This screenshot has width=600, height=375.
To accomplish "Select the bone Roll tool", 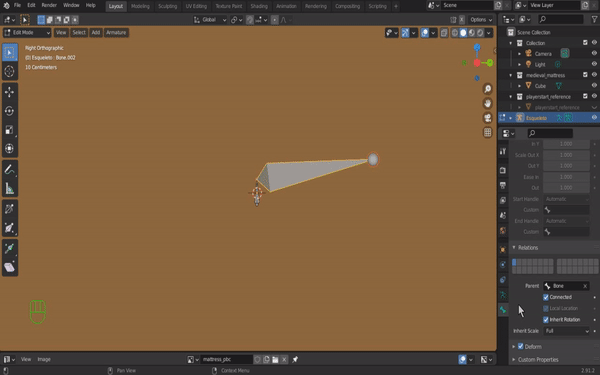I will [x=10, y=209].
